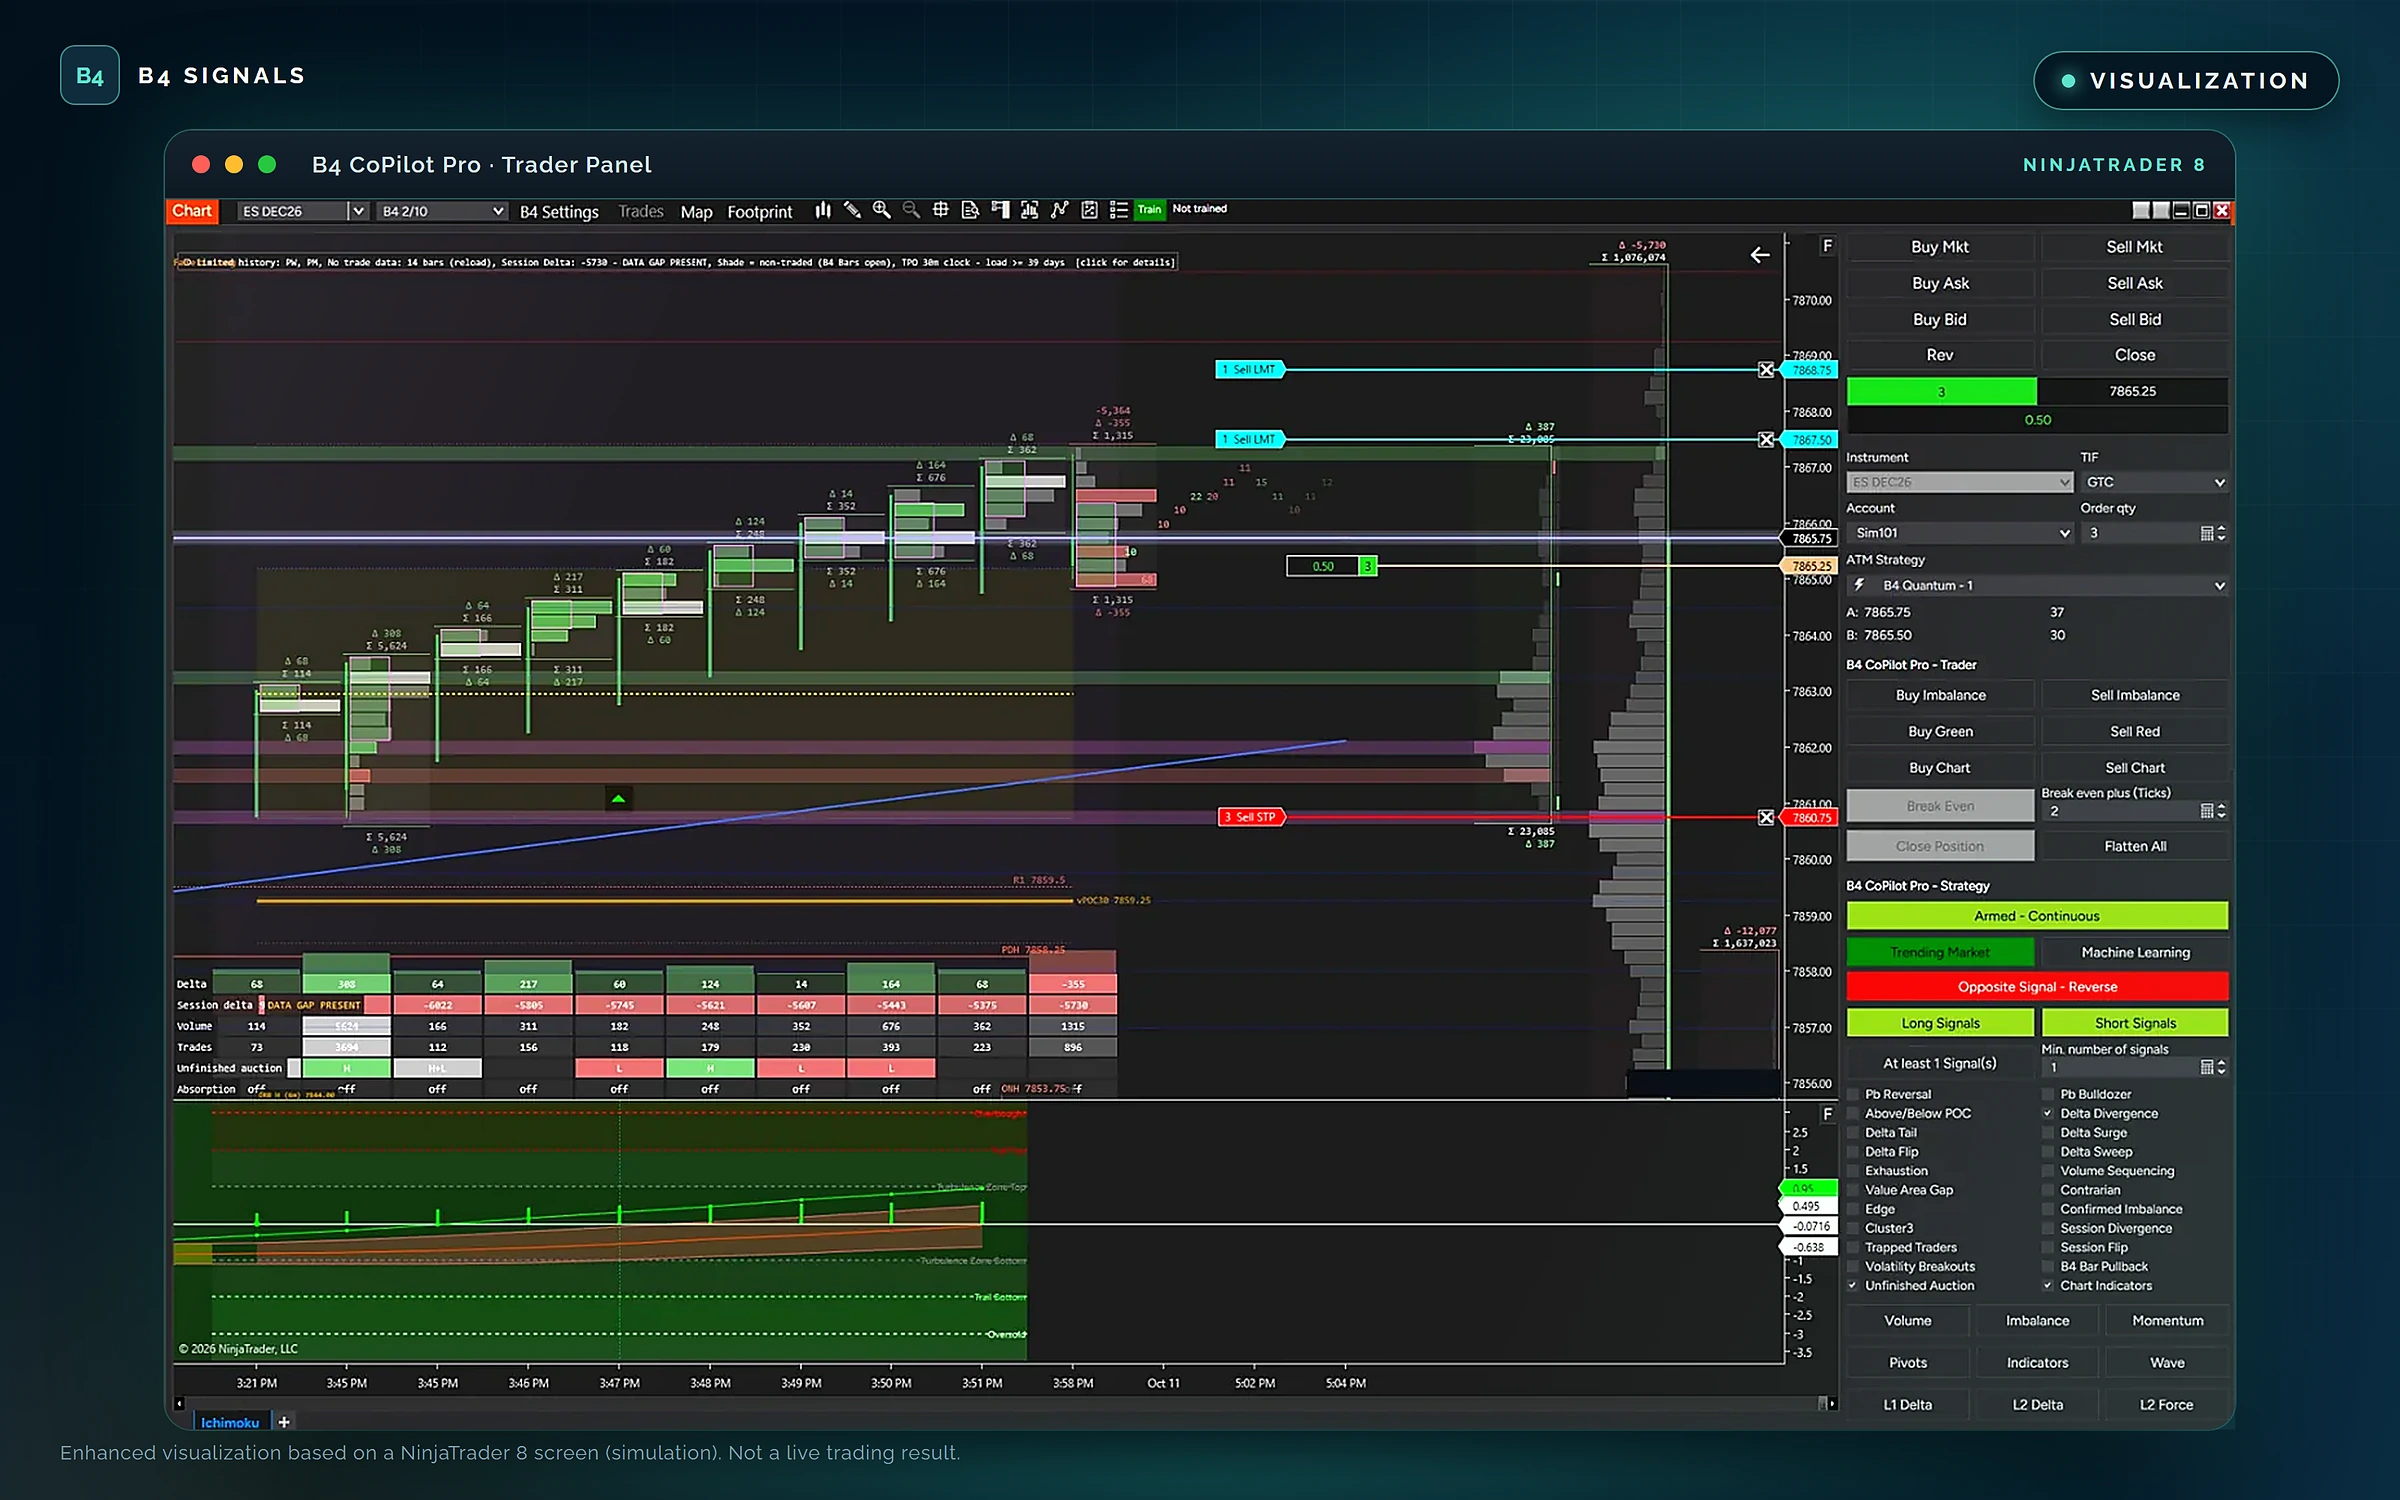Open the Footprint menu item
Image resolution: width=2400 pixels, height=1500 pixels.
(760, 211)
